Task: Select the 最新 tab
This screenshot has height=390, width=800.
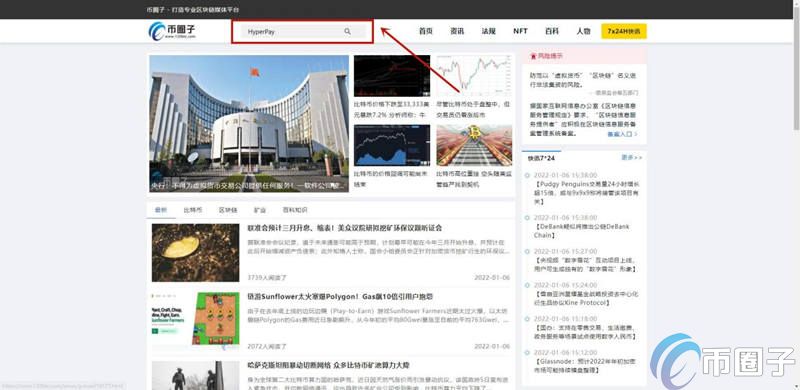Action: [161, 210]
